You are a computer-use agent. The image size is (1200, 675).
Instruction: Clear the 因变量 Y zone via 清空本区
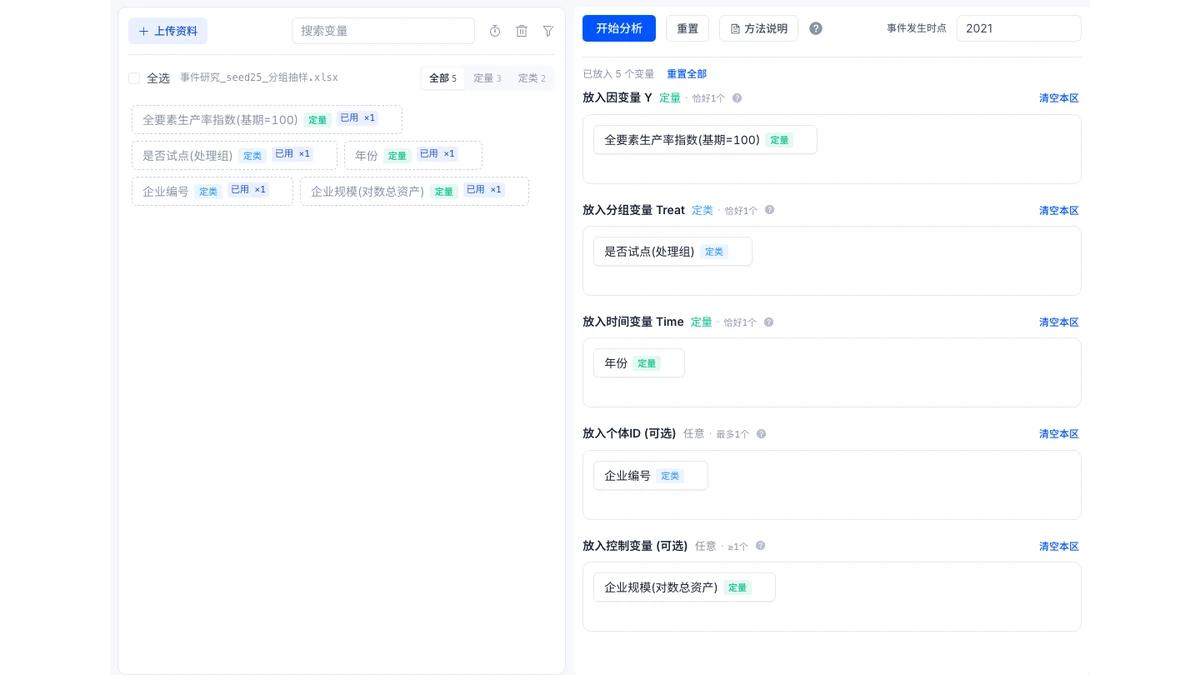click(x=1059, y=98)
